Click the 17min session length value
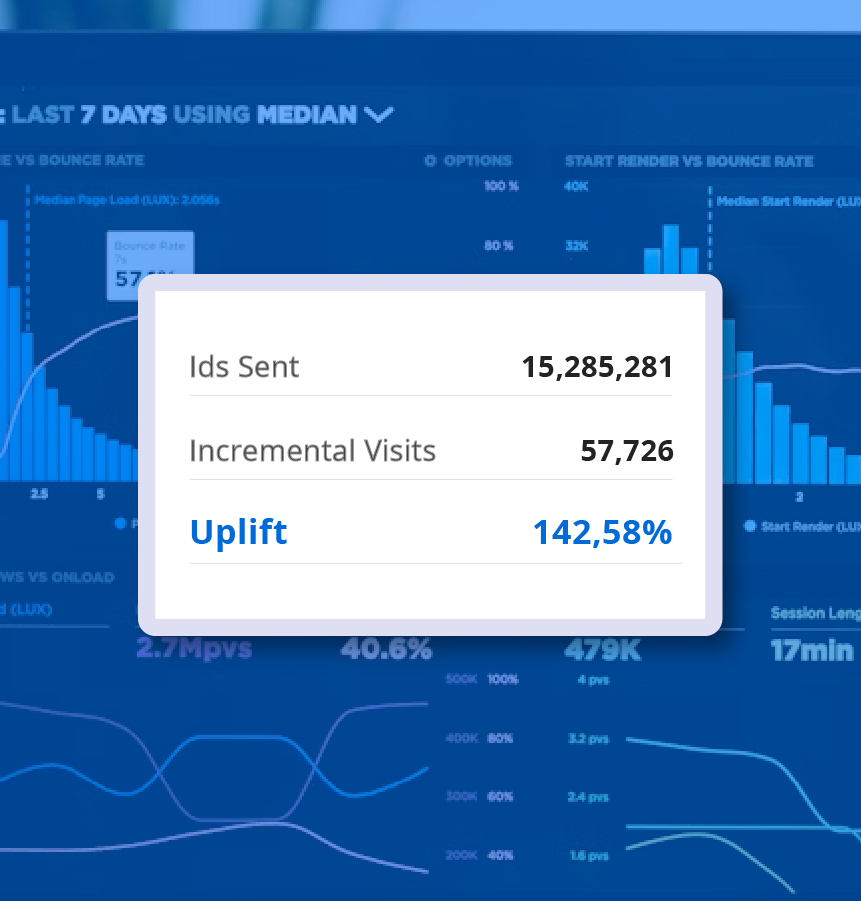Viewport: 861px width, 901px height. [x=812, y=649]
